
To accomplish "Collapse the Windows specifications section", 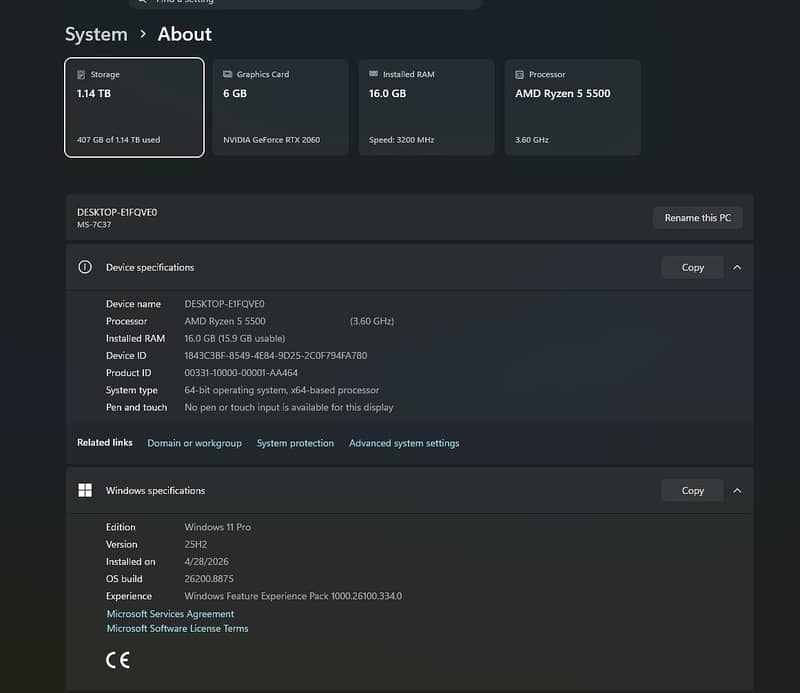I will [737, 490].
